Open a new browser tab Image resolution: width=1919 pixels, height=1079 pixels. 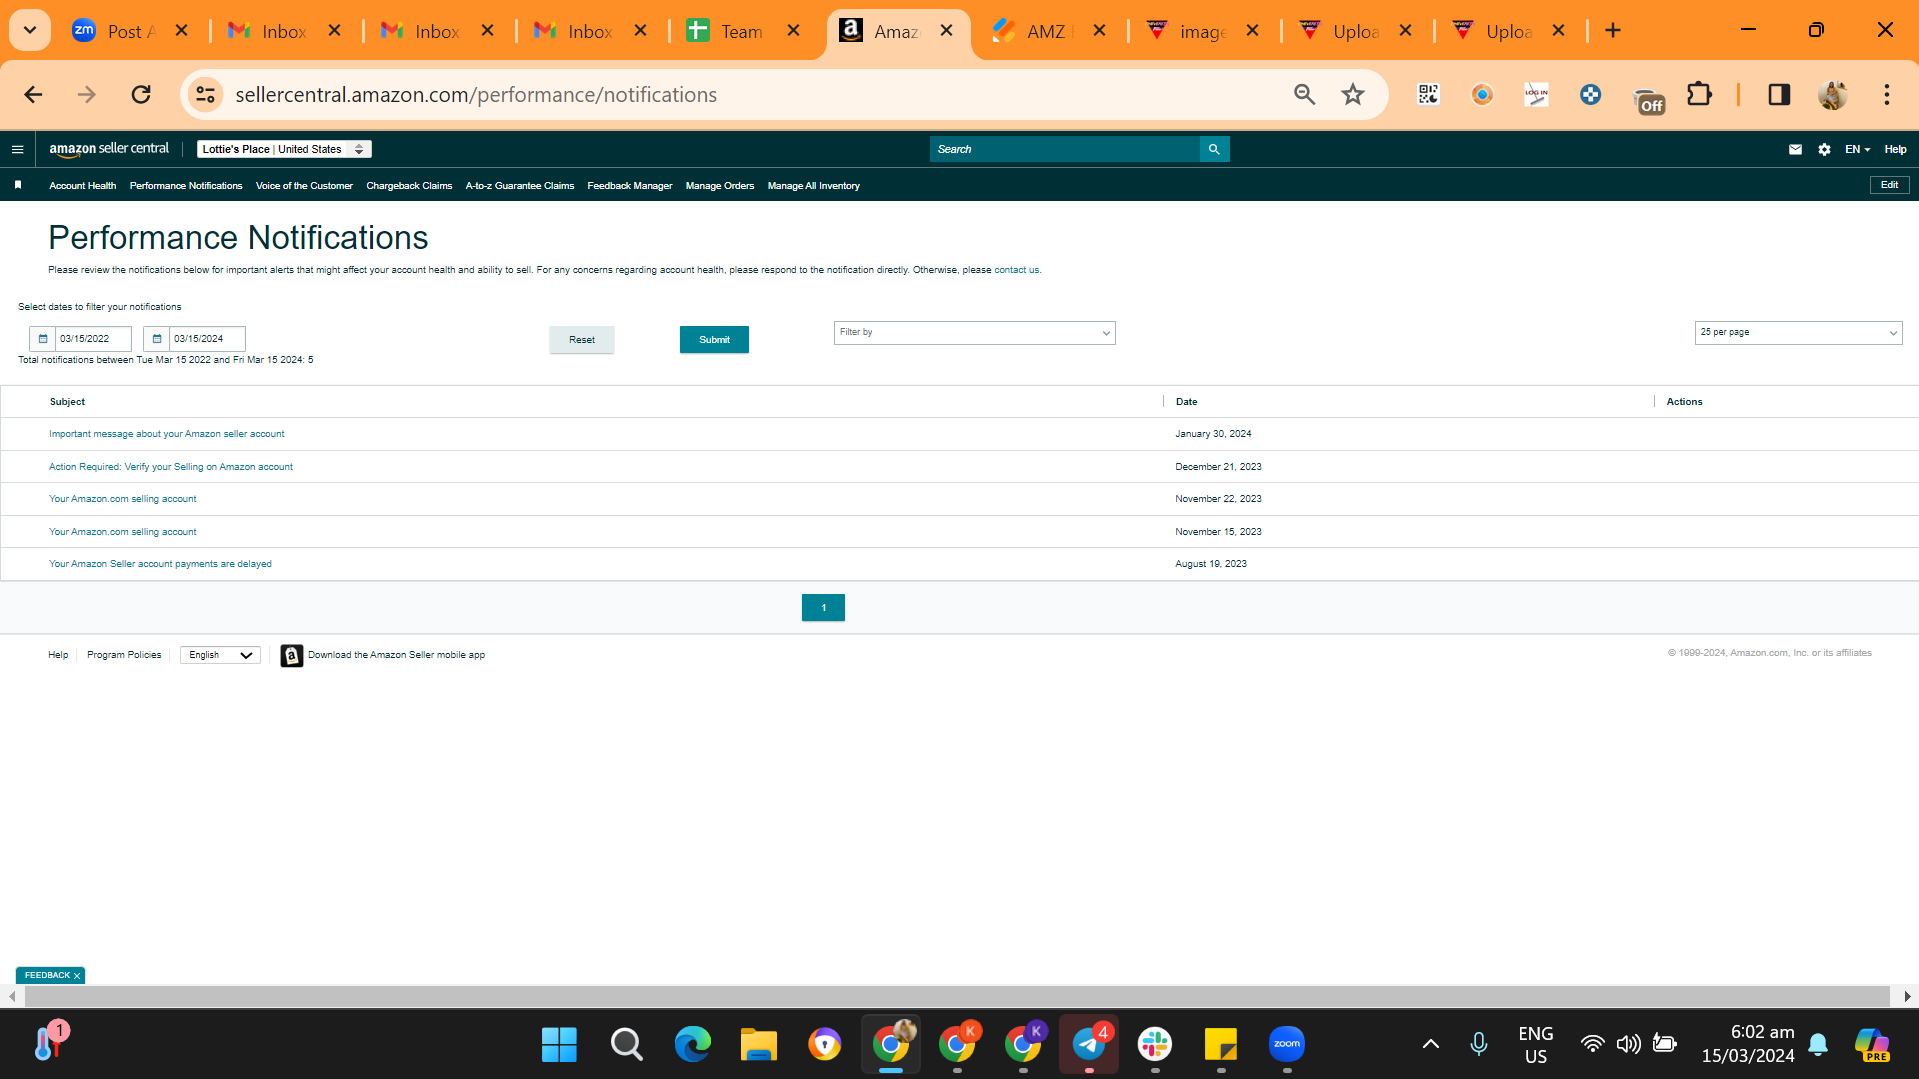[x=1613, y=31]
